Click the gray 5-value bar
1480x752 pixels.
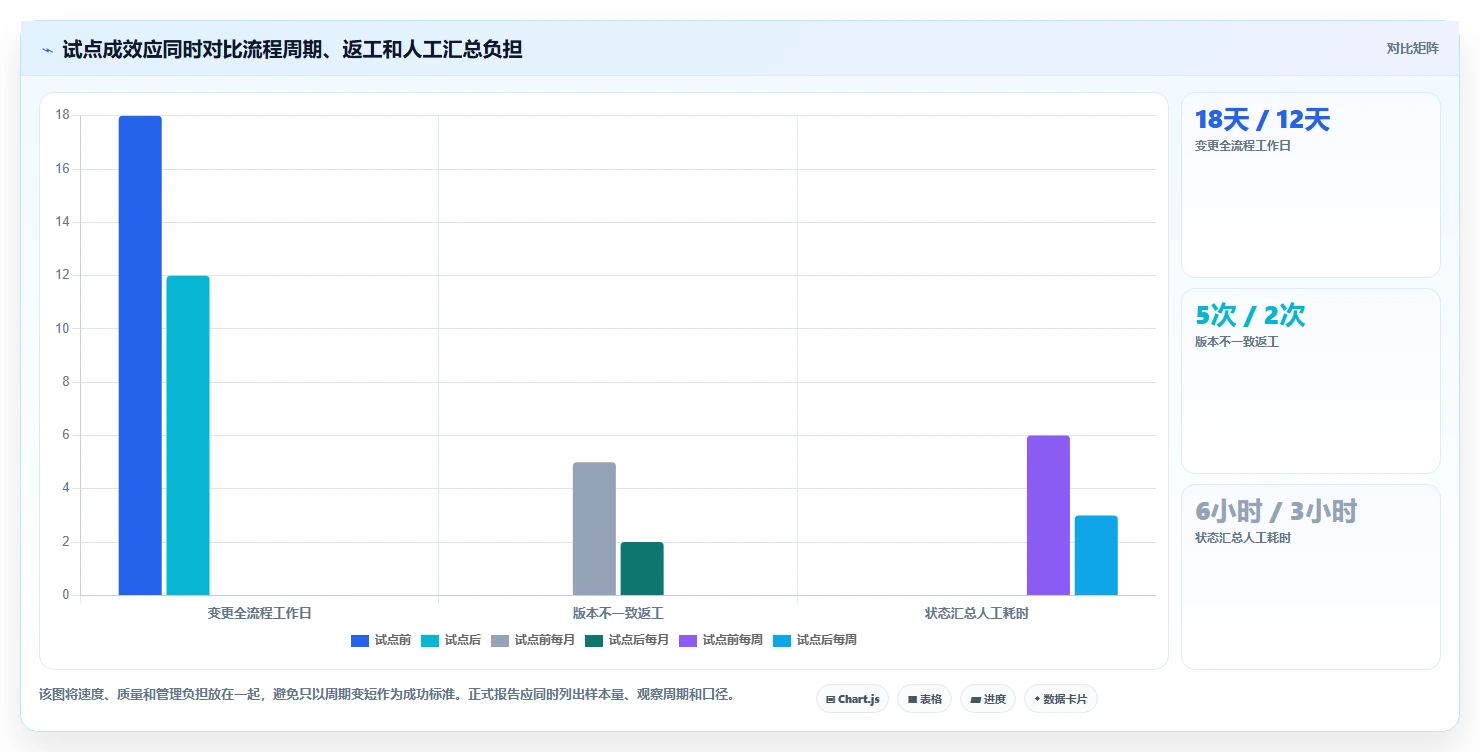(x=594, y=529)
